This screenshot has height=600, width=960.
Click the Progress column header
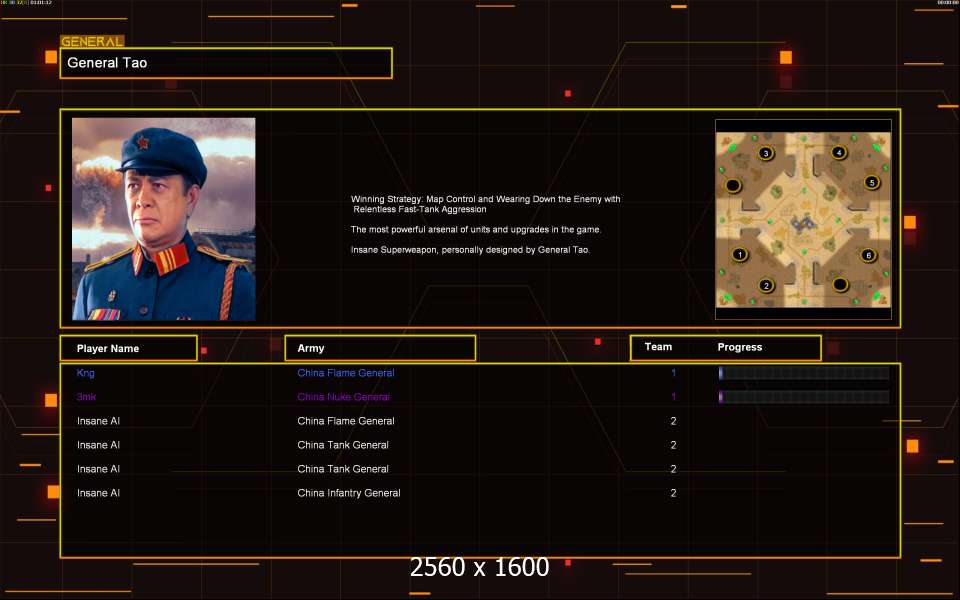coord(740,347)
